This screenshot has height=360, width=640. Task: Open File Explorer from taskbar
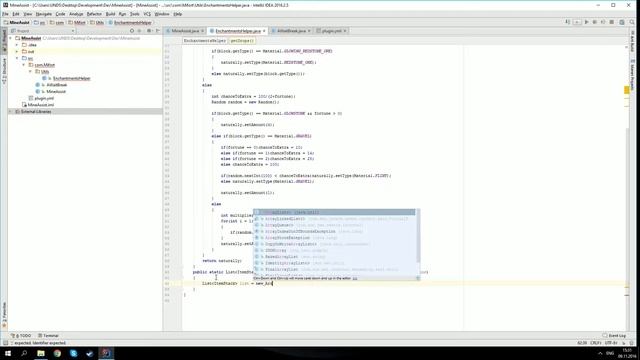pos(41,353)
